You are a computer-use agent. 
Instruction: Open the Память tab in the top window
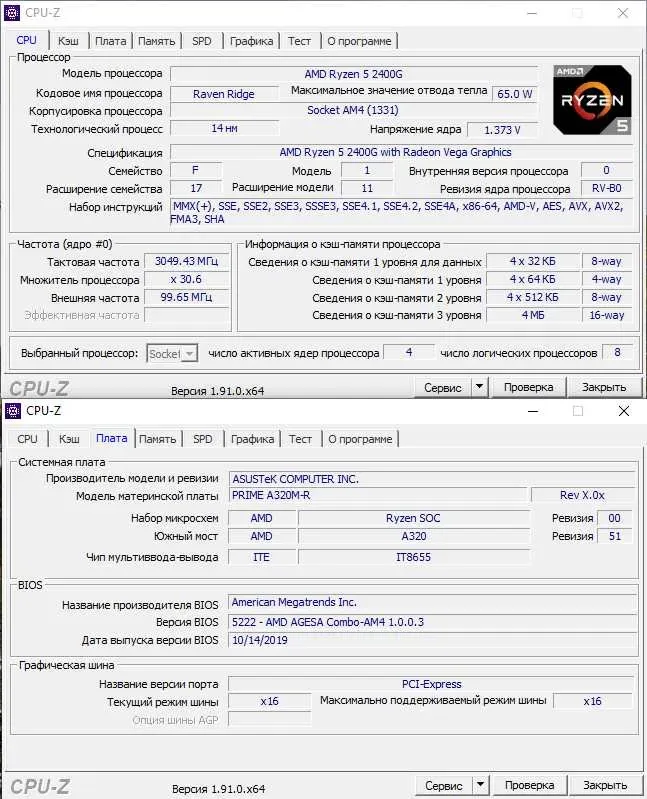[156, 41]
